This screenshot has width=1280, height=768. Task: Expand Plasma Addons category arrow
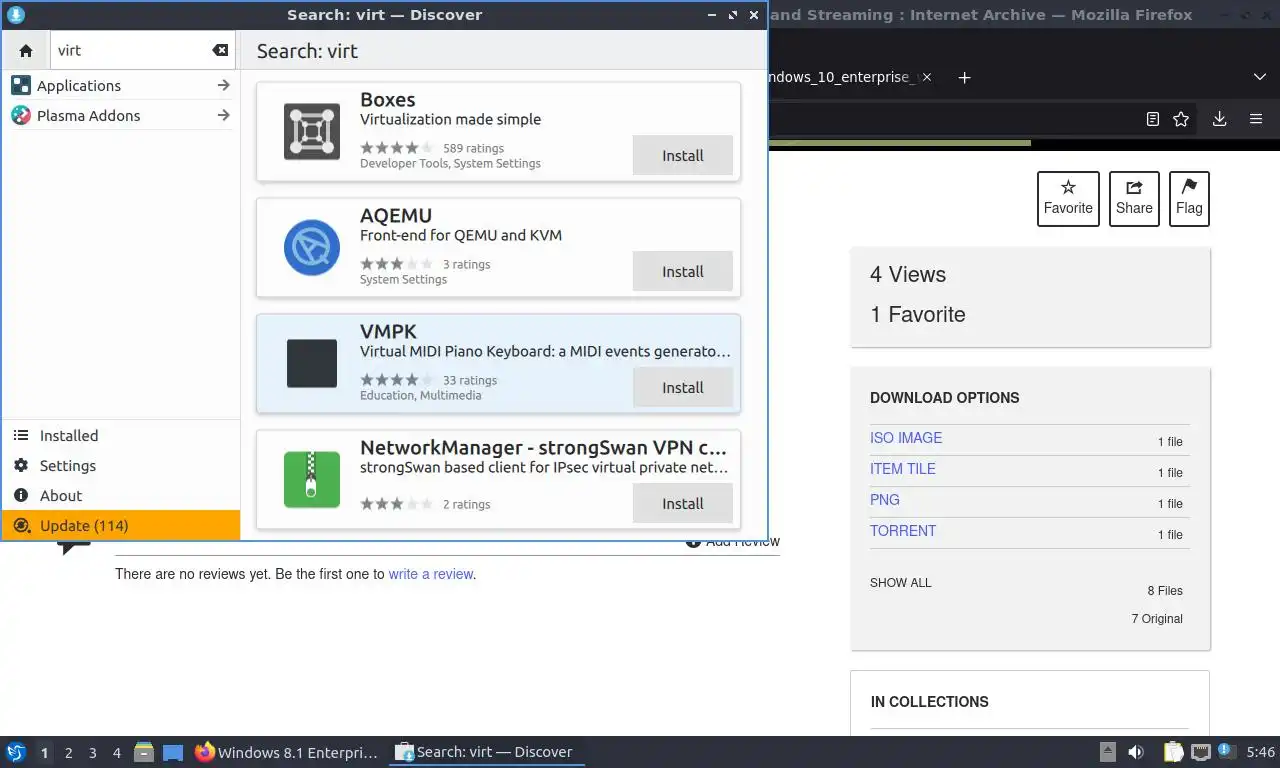coord(223,116)
